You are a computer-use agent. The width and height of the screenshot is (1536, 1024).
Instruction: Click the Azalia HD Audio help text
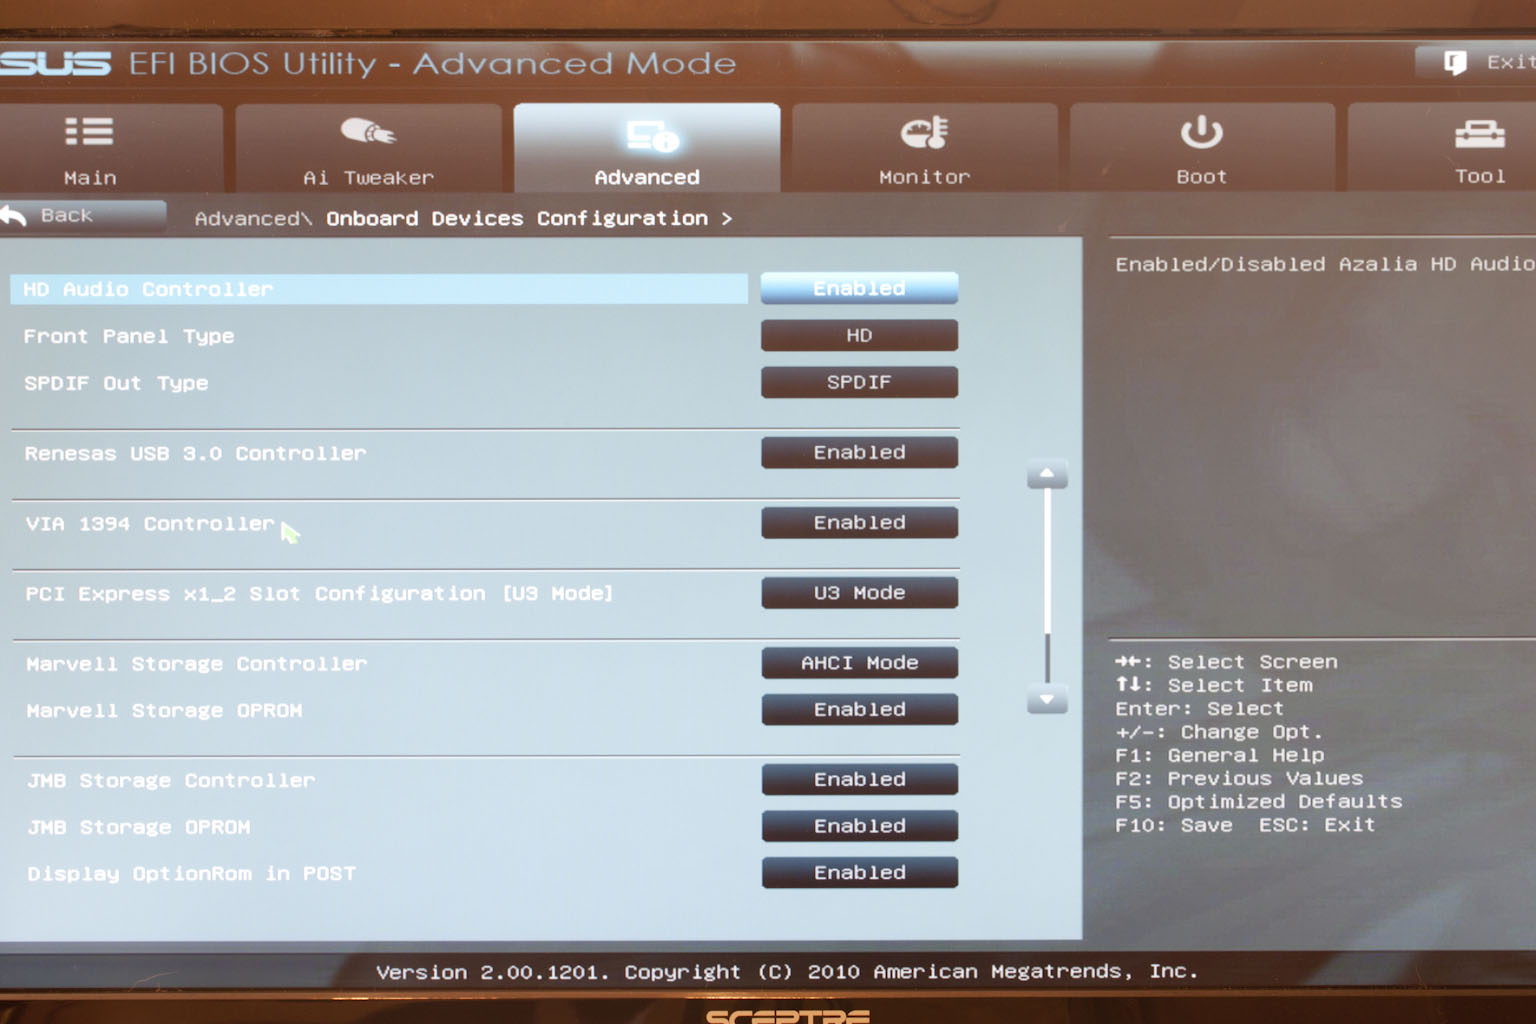tap(1325, 264)
